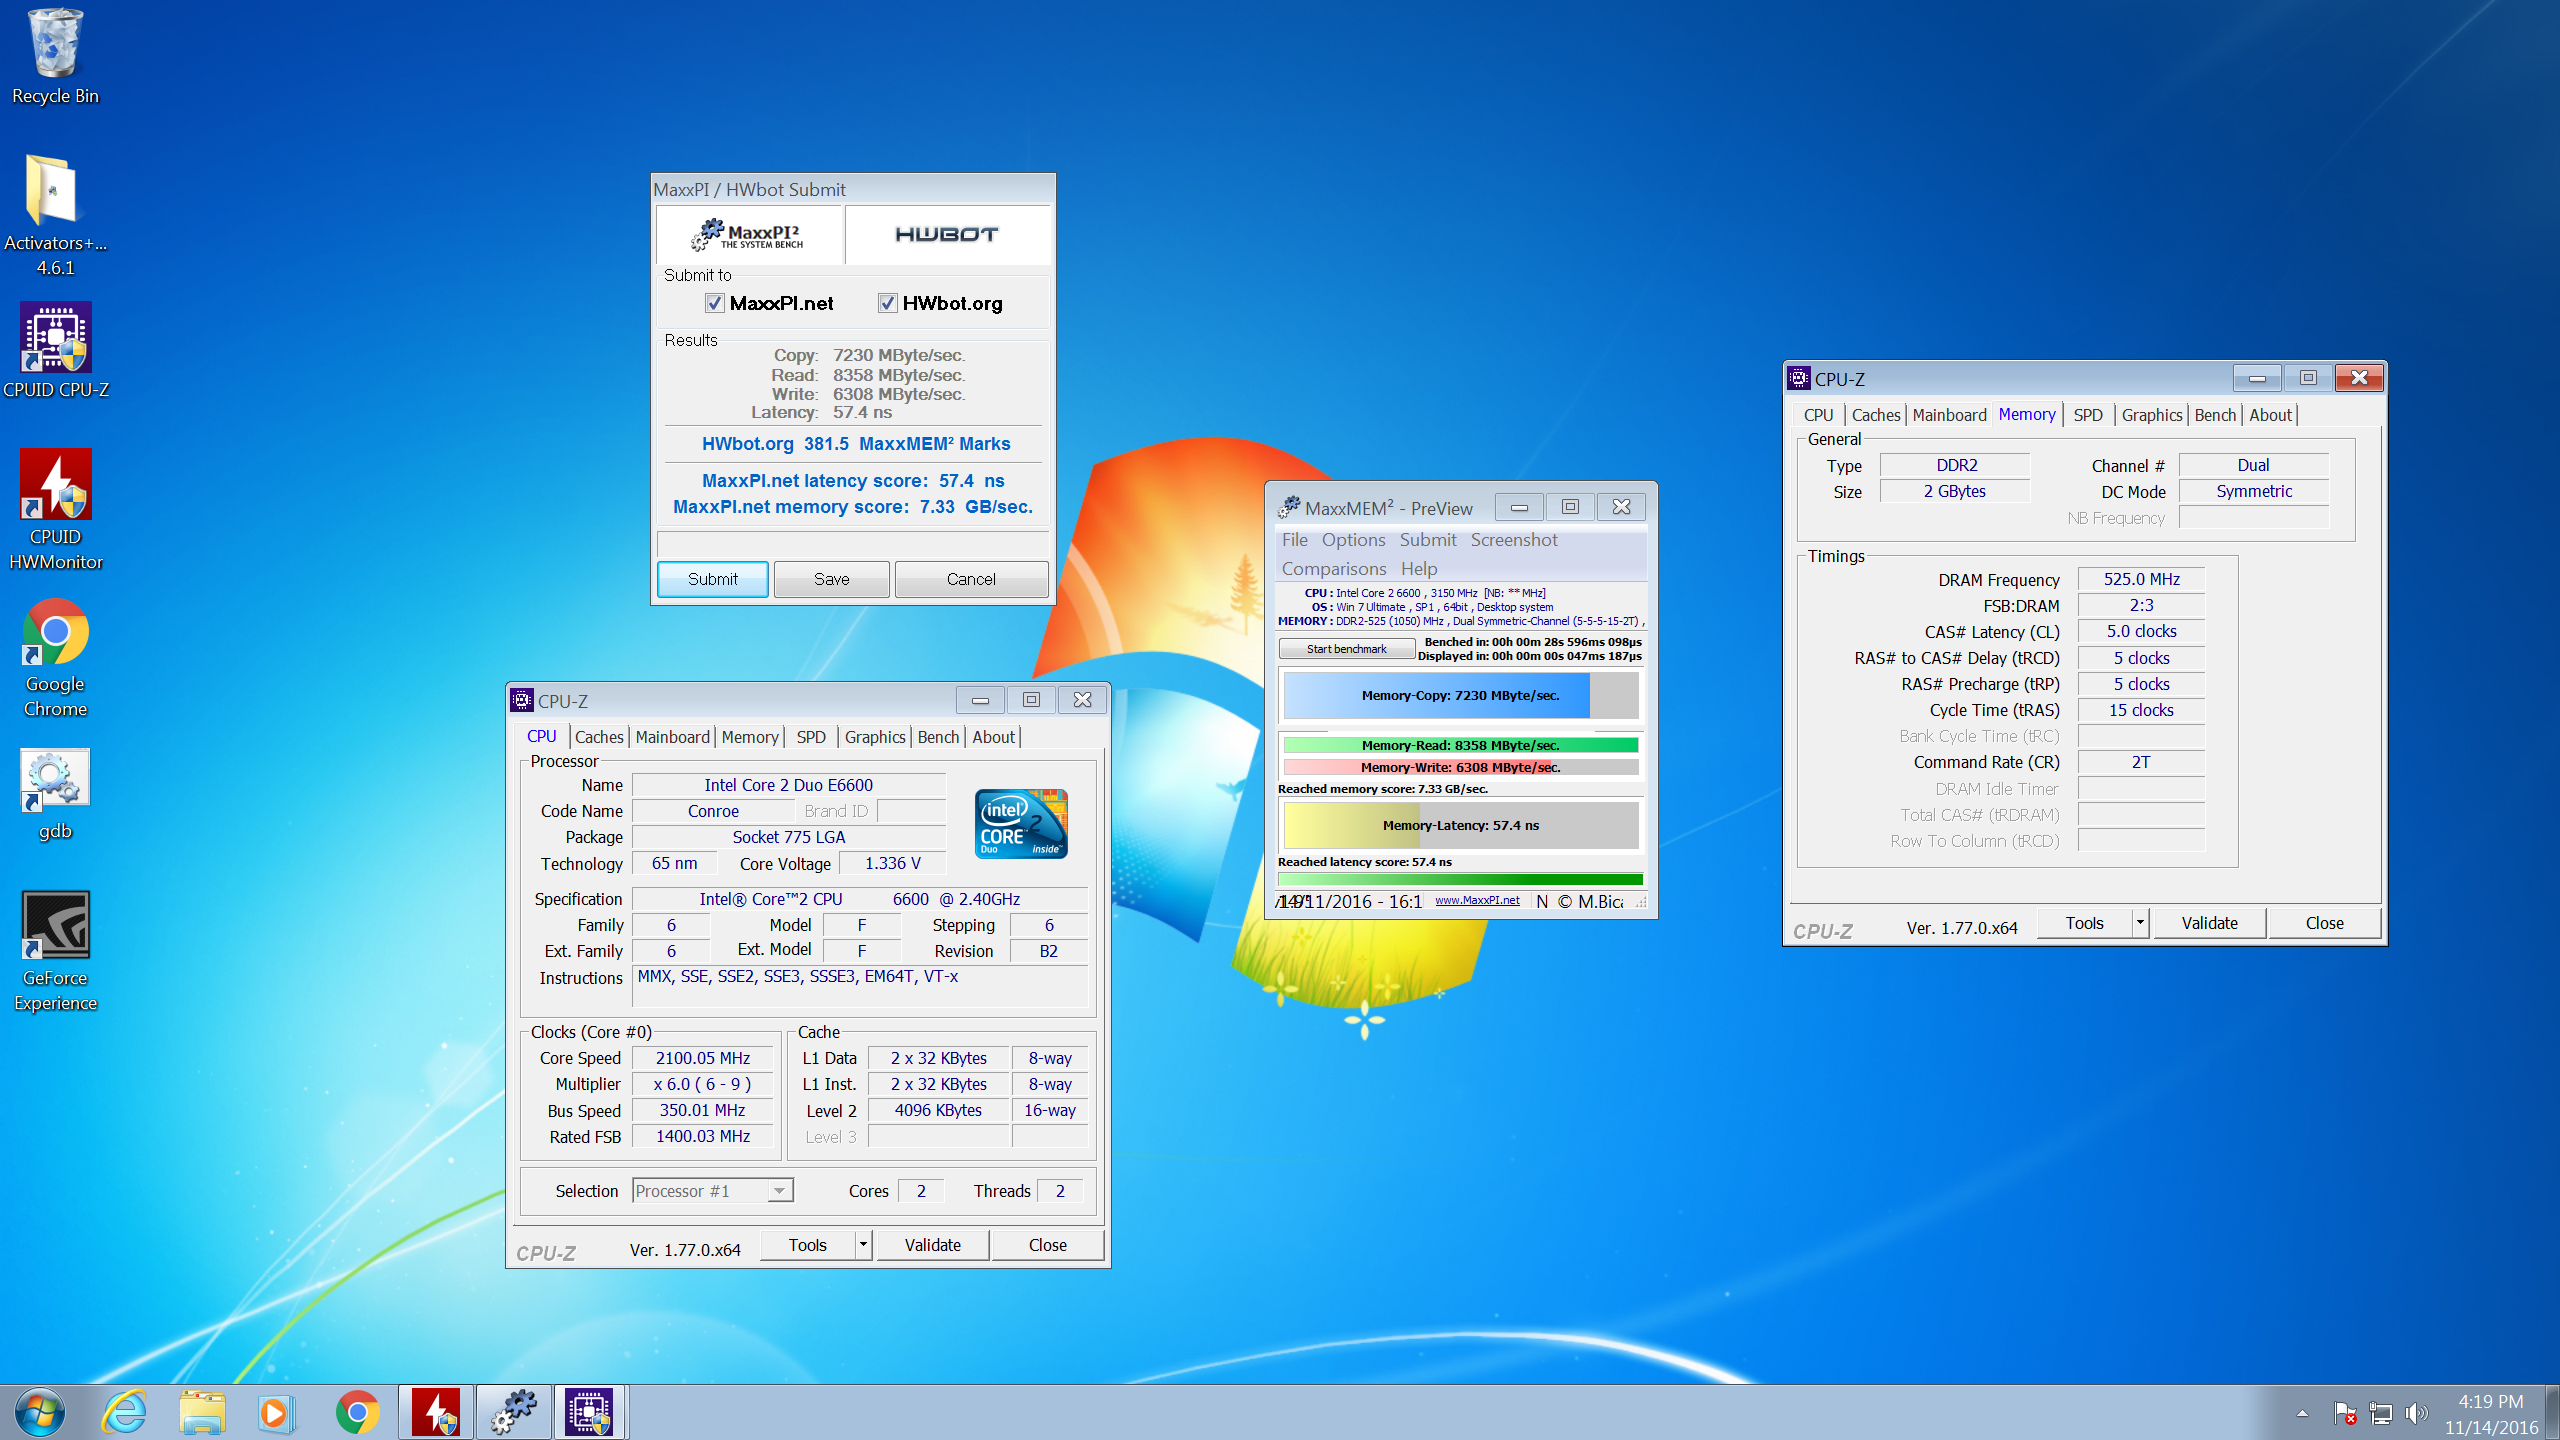Screen dimensions: 2560x1440
Task: Click the Memory-Copy 7230 MByte/sec result bar
Action: click(1461, 695)
